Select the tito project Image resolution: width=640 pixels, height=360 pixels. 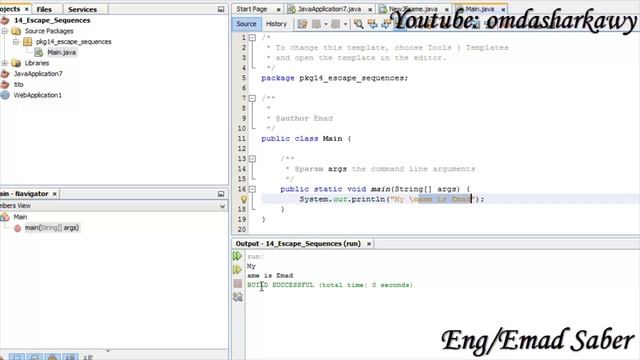[x=18, y=84]
